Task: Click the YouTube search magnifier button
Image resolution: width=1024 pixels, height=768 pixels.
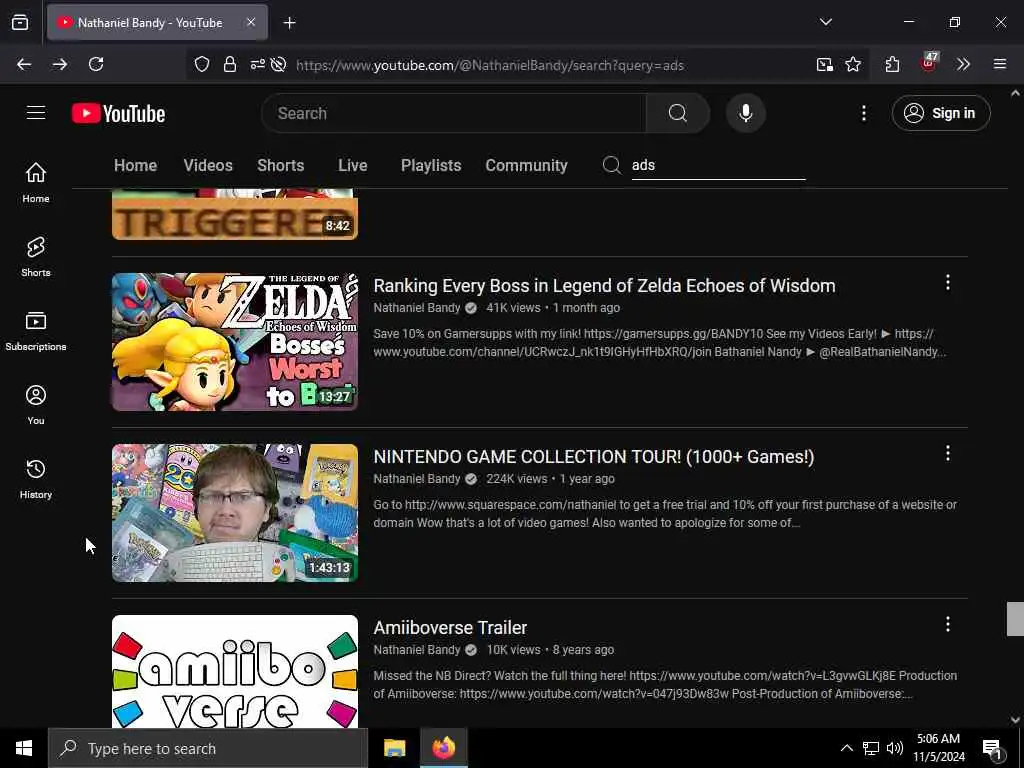Action: [677, 113]
